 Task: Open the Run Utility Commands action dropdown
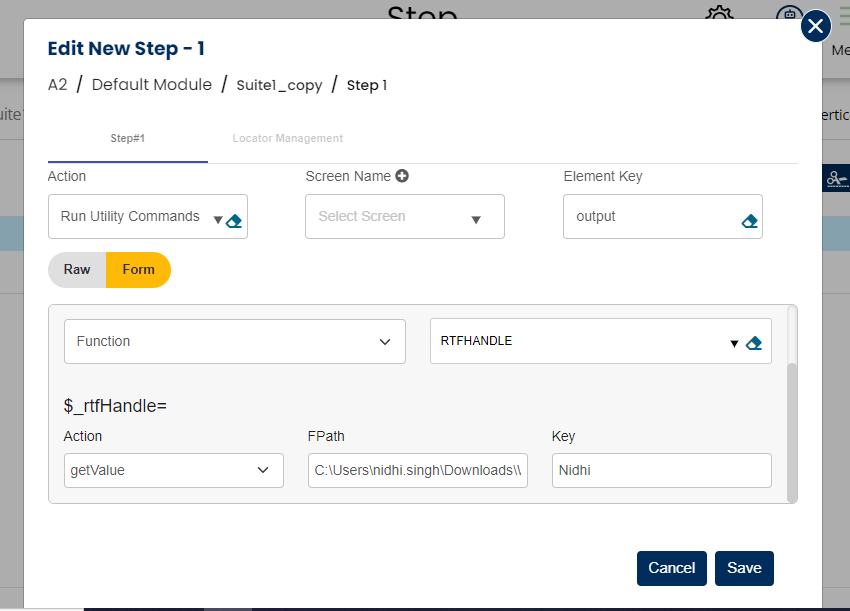[x=217, y=219]
